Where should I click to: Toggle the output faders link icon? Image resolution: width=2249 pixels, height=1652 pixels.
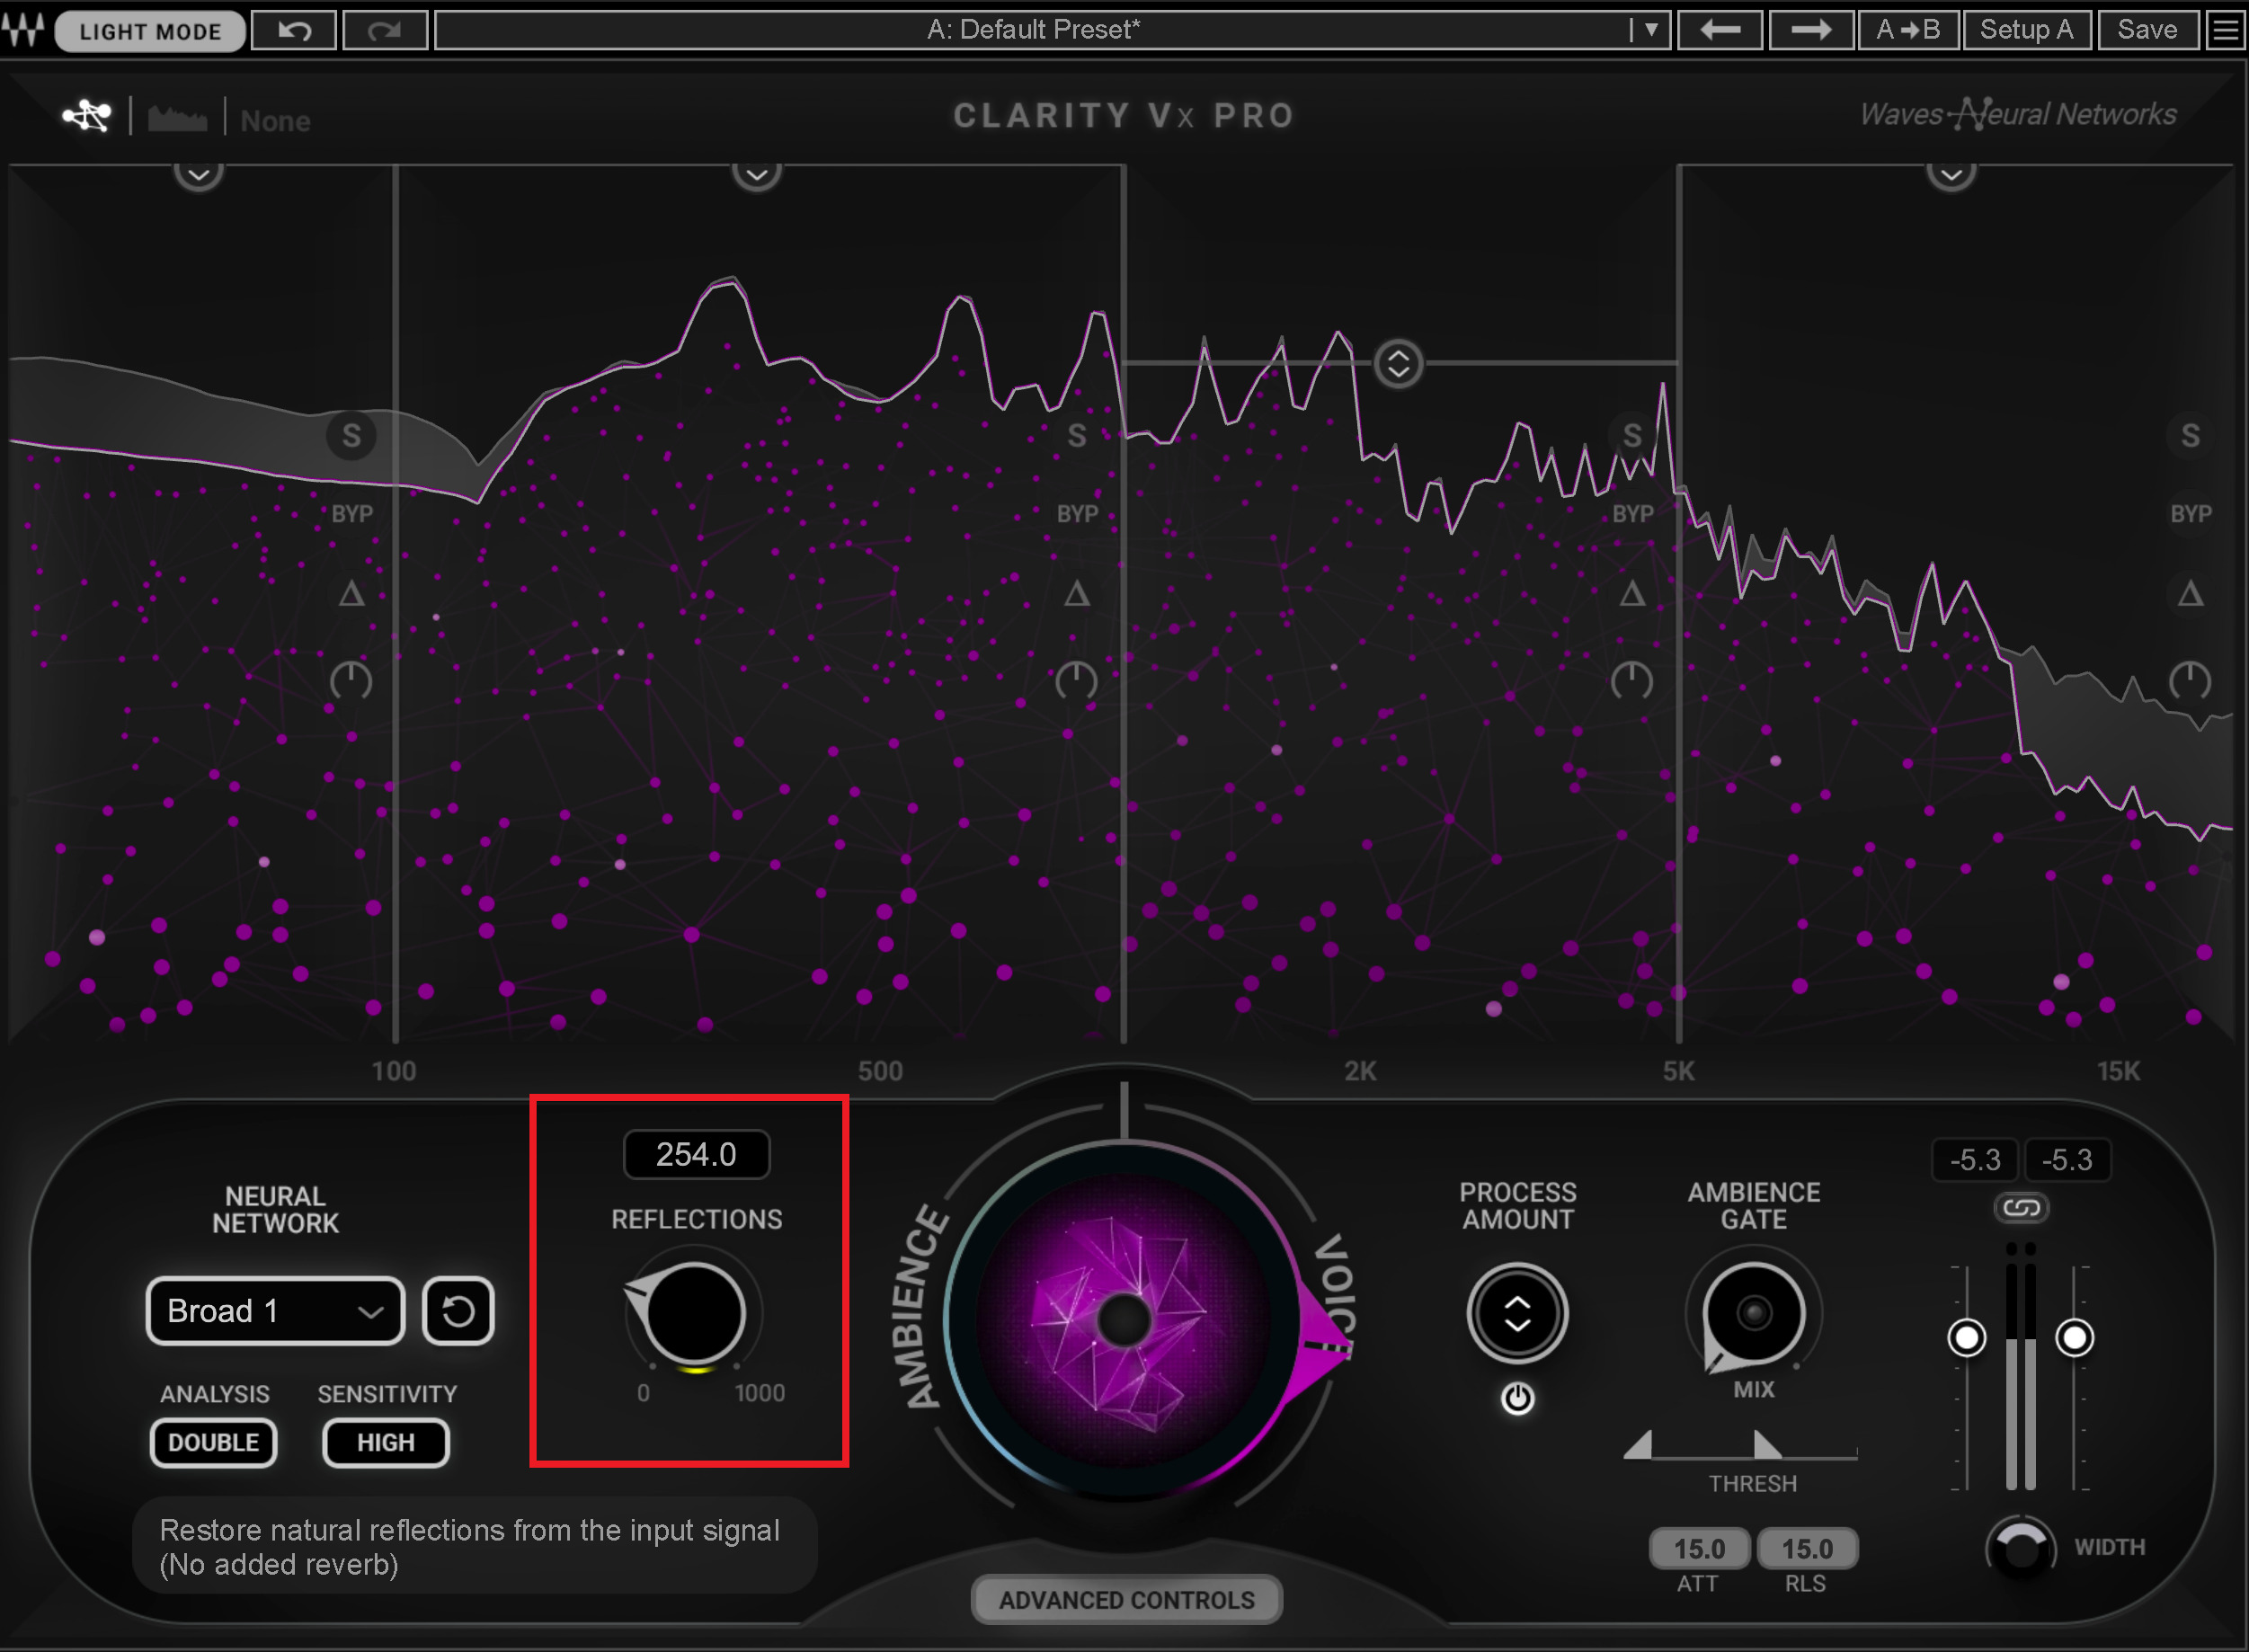(x=2021, y=1208)
